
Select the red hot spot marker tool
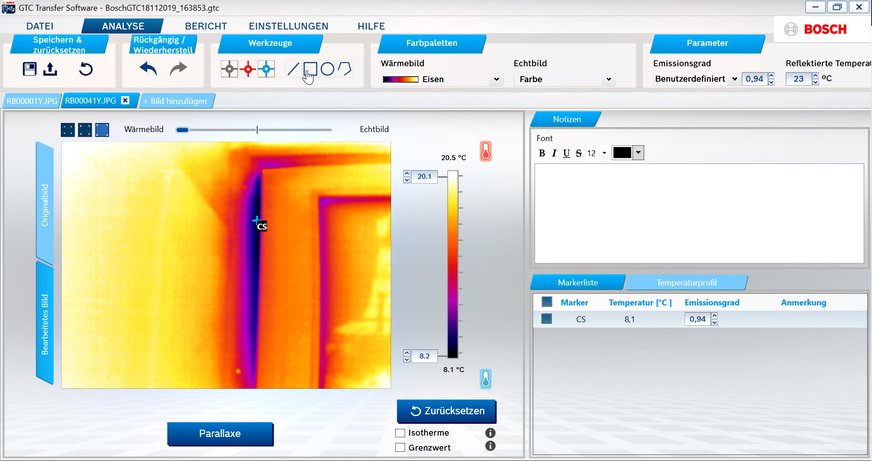(x=248, y=69)
